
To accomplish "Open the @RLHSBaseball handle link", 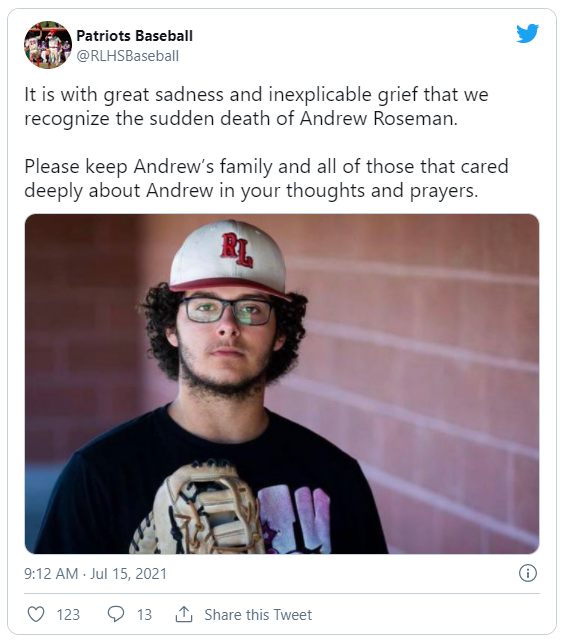I will coord(128,56).
